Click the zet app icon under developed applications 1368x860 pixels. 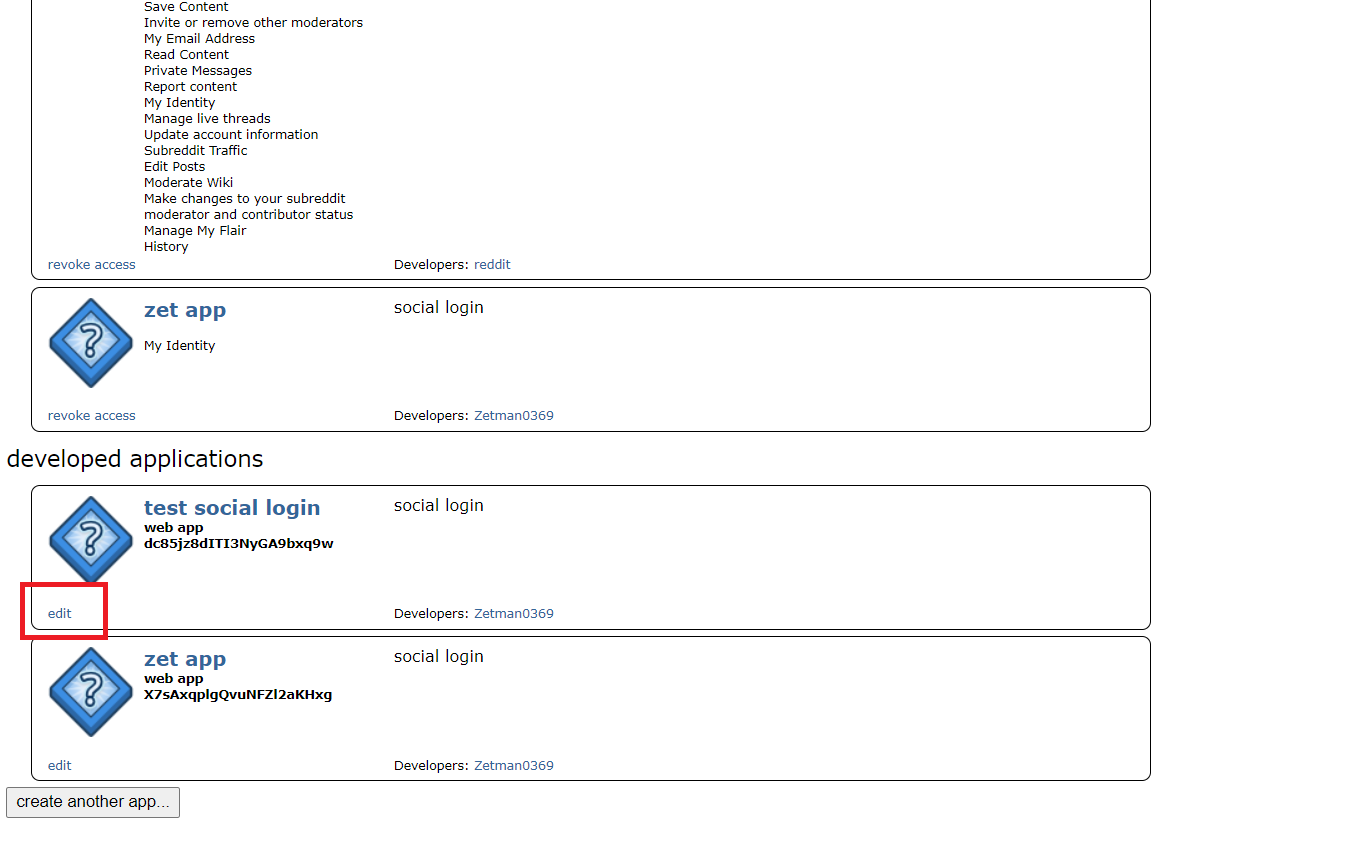(90, 691)
